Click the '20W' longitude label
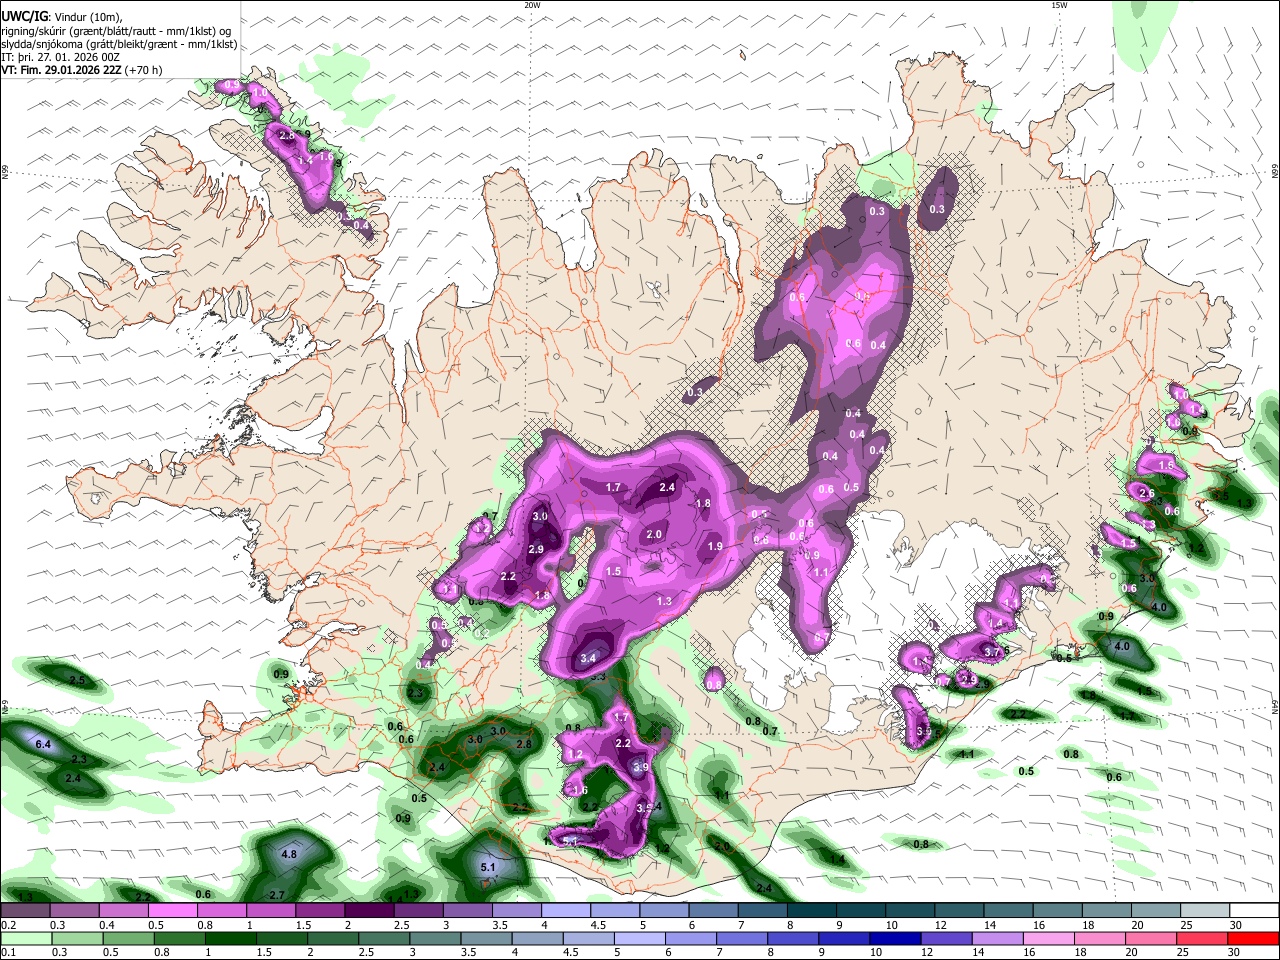The width and height of the screenshot is (1280, 960). click(x=532, y=5)
